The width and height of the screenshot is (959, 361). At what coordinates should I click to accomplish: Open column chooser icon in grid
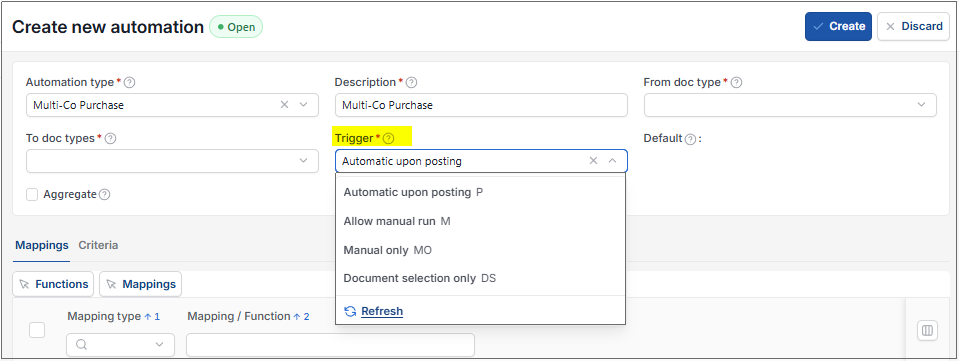click(927, 331)
